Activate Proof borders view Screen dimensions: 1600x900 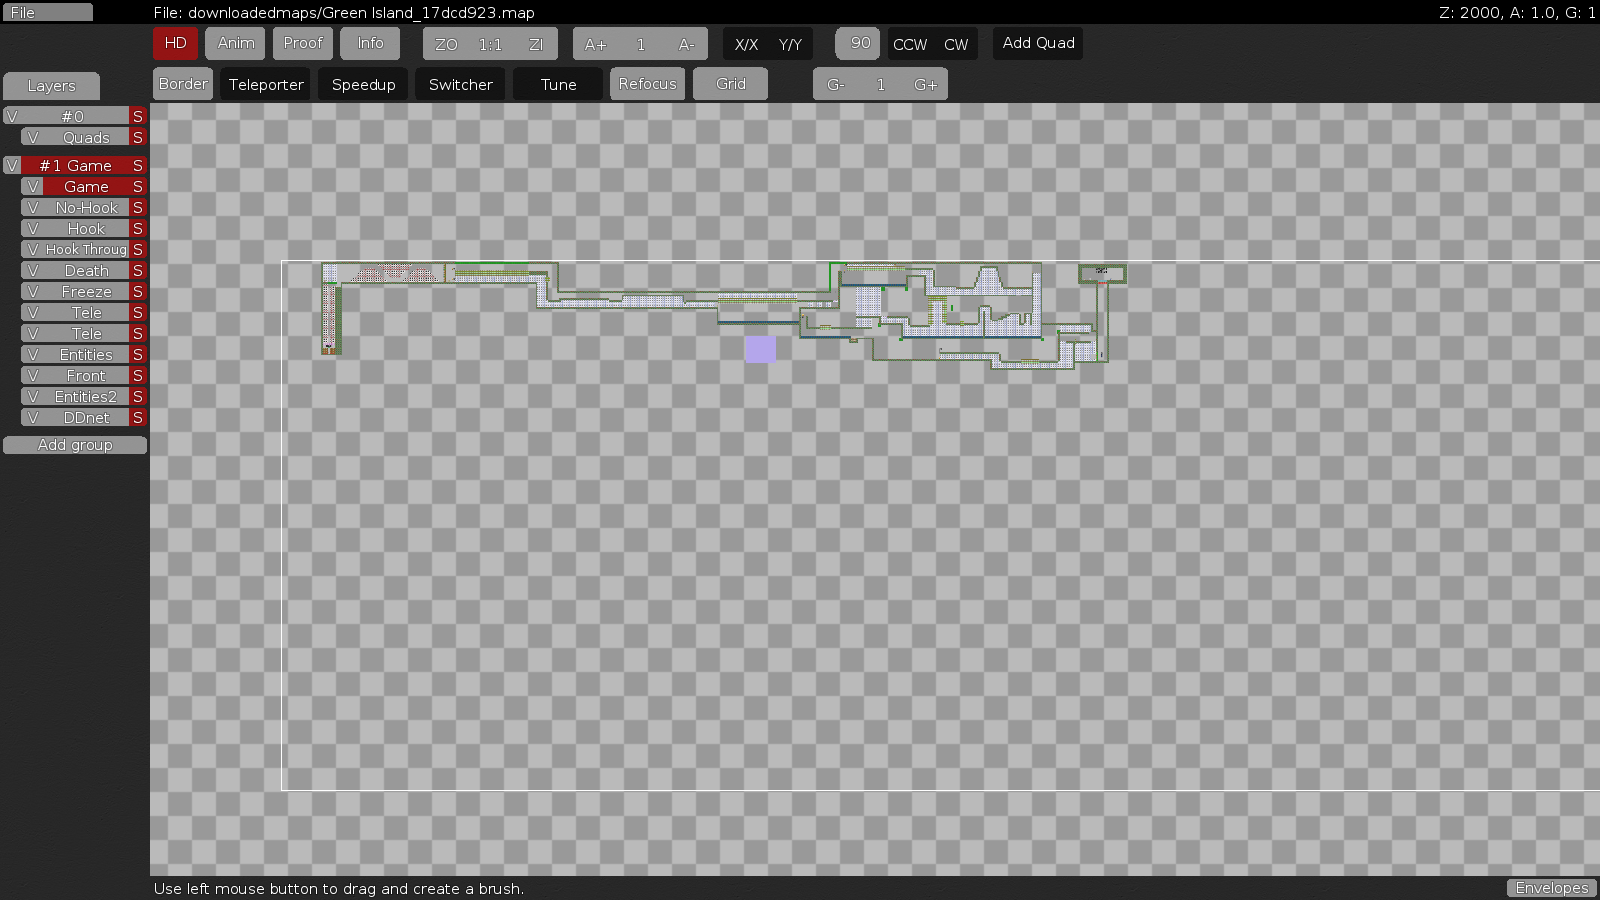coord(302,43)
